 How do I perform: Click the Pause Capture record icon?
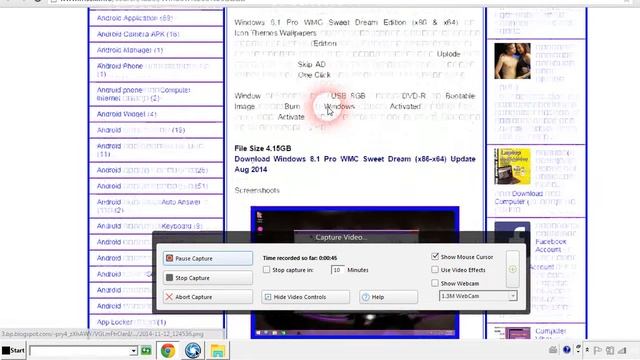click(x=169, y=258)
